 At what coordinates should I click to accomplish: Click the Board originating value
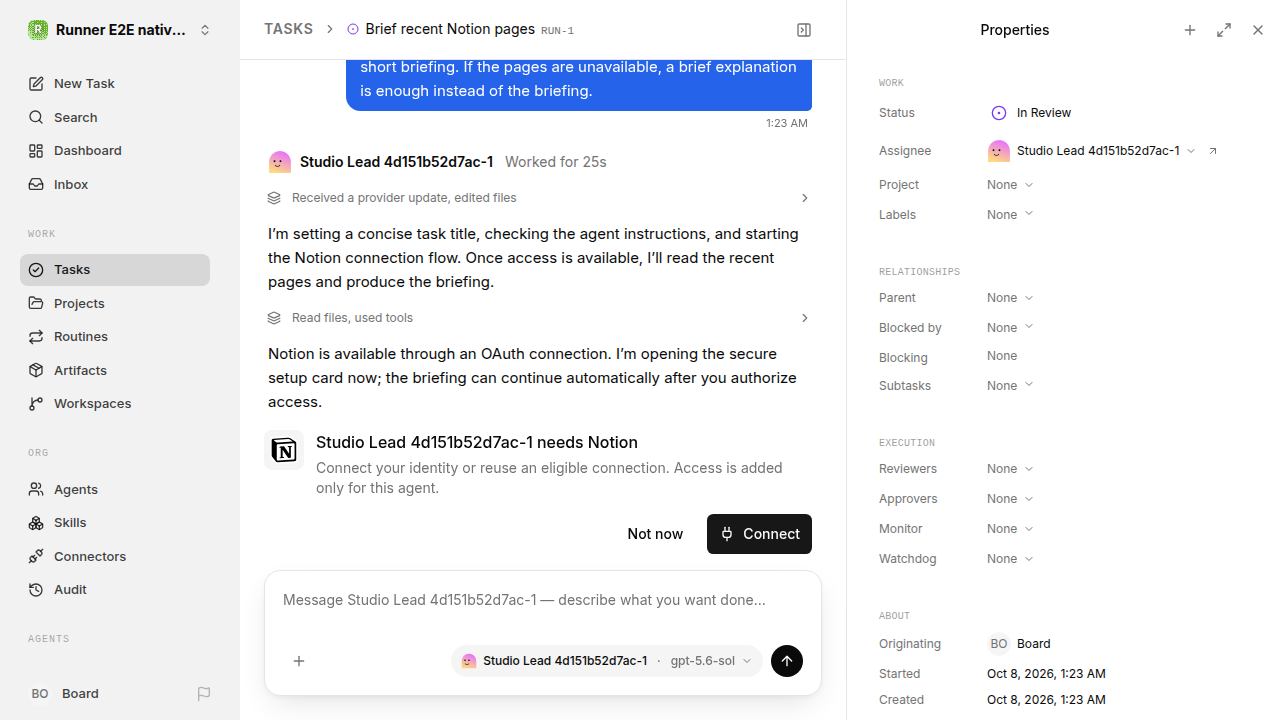pos(1020,644)
